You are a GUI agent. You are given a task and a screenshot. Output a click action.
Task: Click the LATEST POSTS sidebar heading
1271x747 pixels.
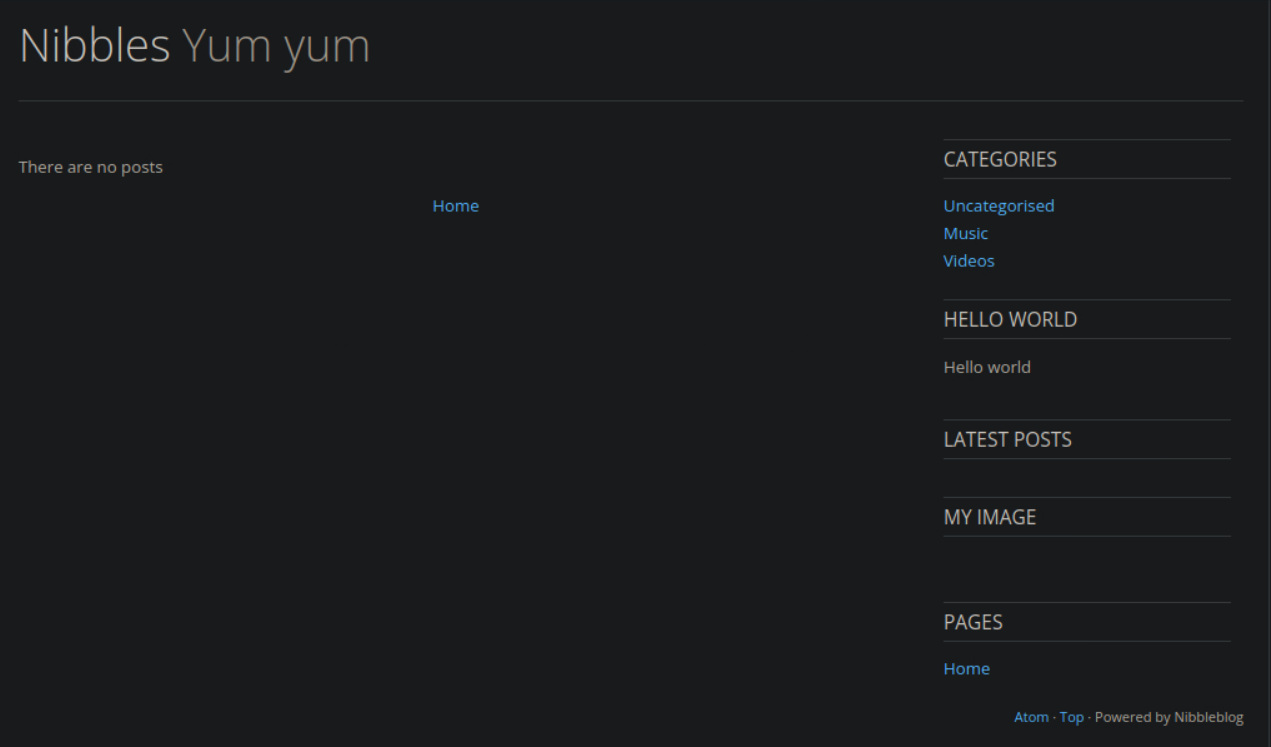[1007, 440]
